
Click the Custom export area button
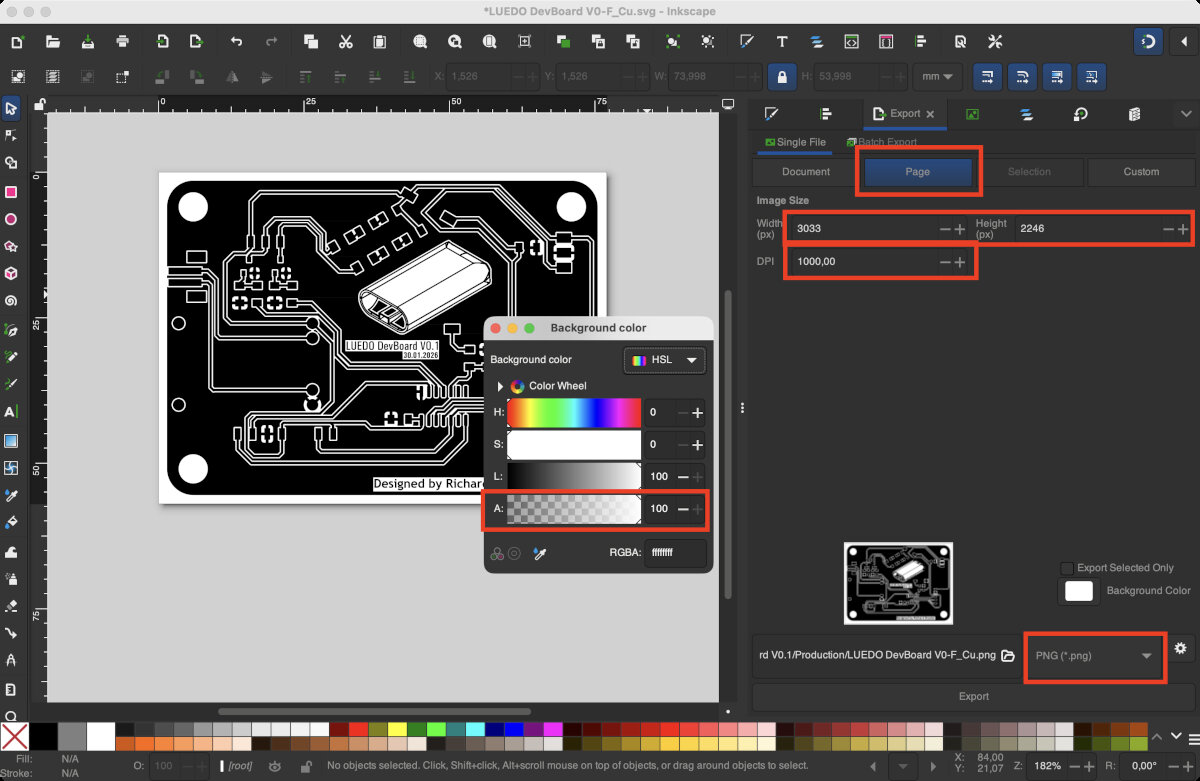point(1141,172)
